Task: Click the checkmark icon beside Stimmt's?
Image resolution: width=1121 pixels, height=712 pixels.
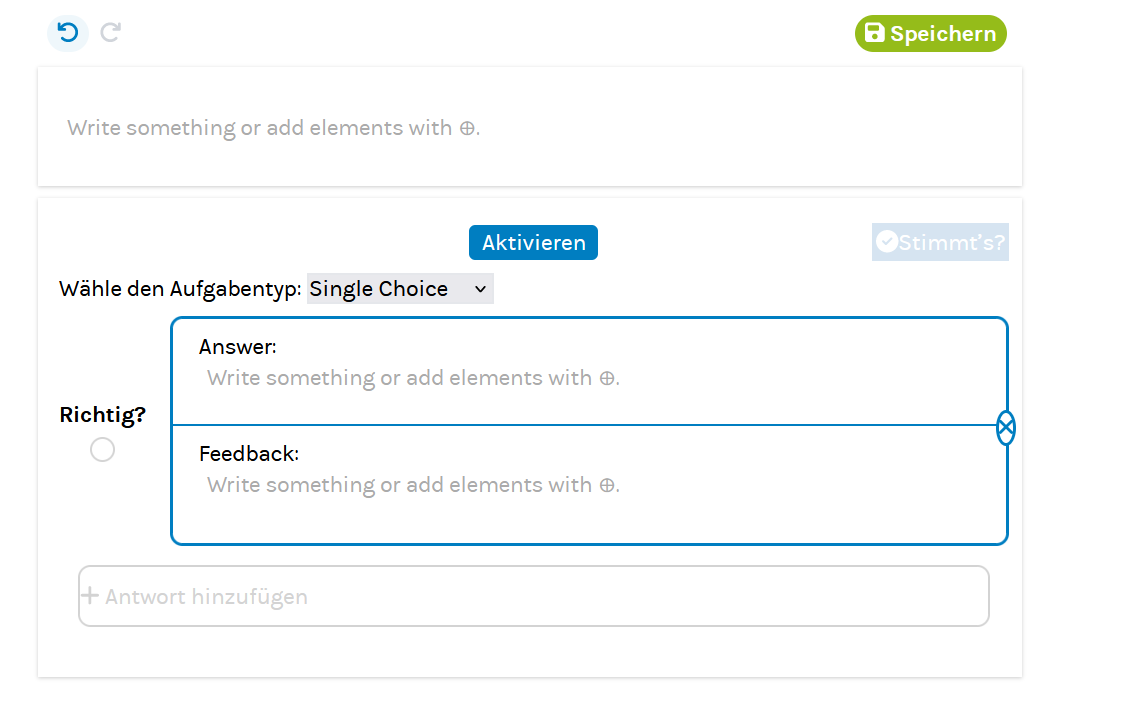Action: pyautogui.click(x=886, y=241)
